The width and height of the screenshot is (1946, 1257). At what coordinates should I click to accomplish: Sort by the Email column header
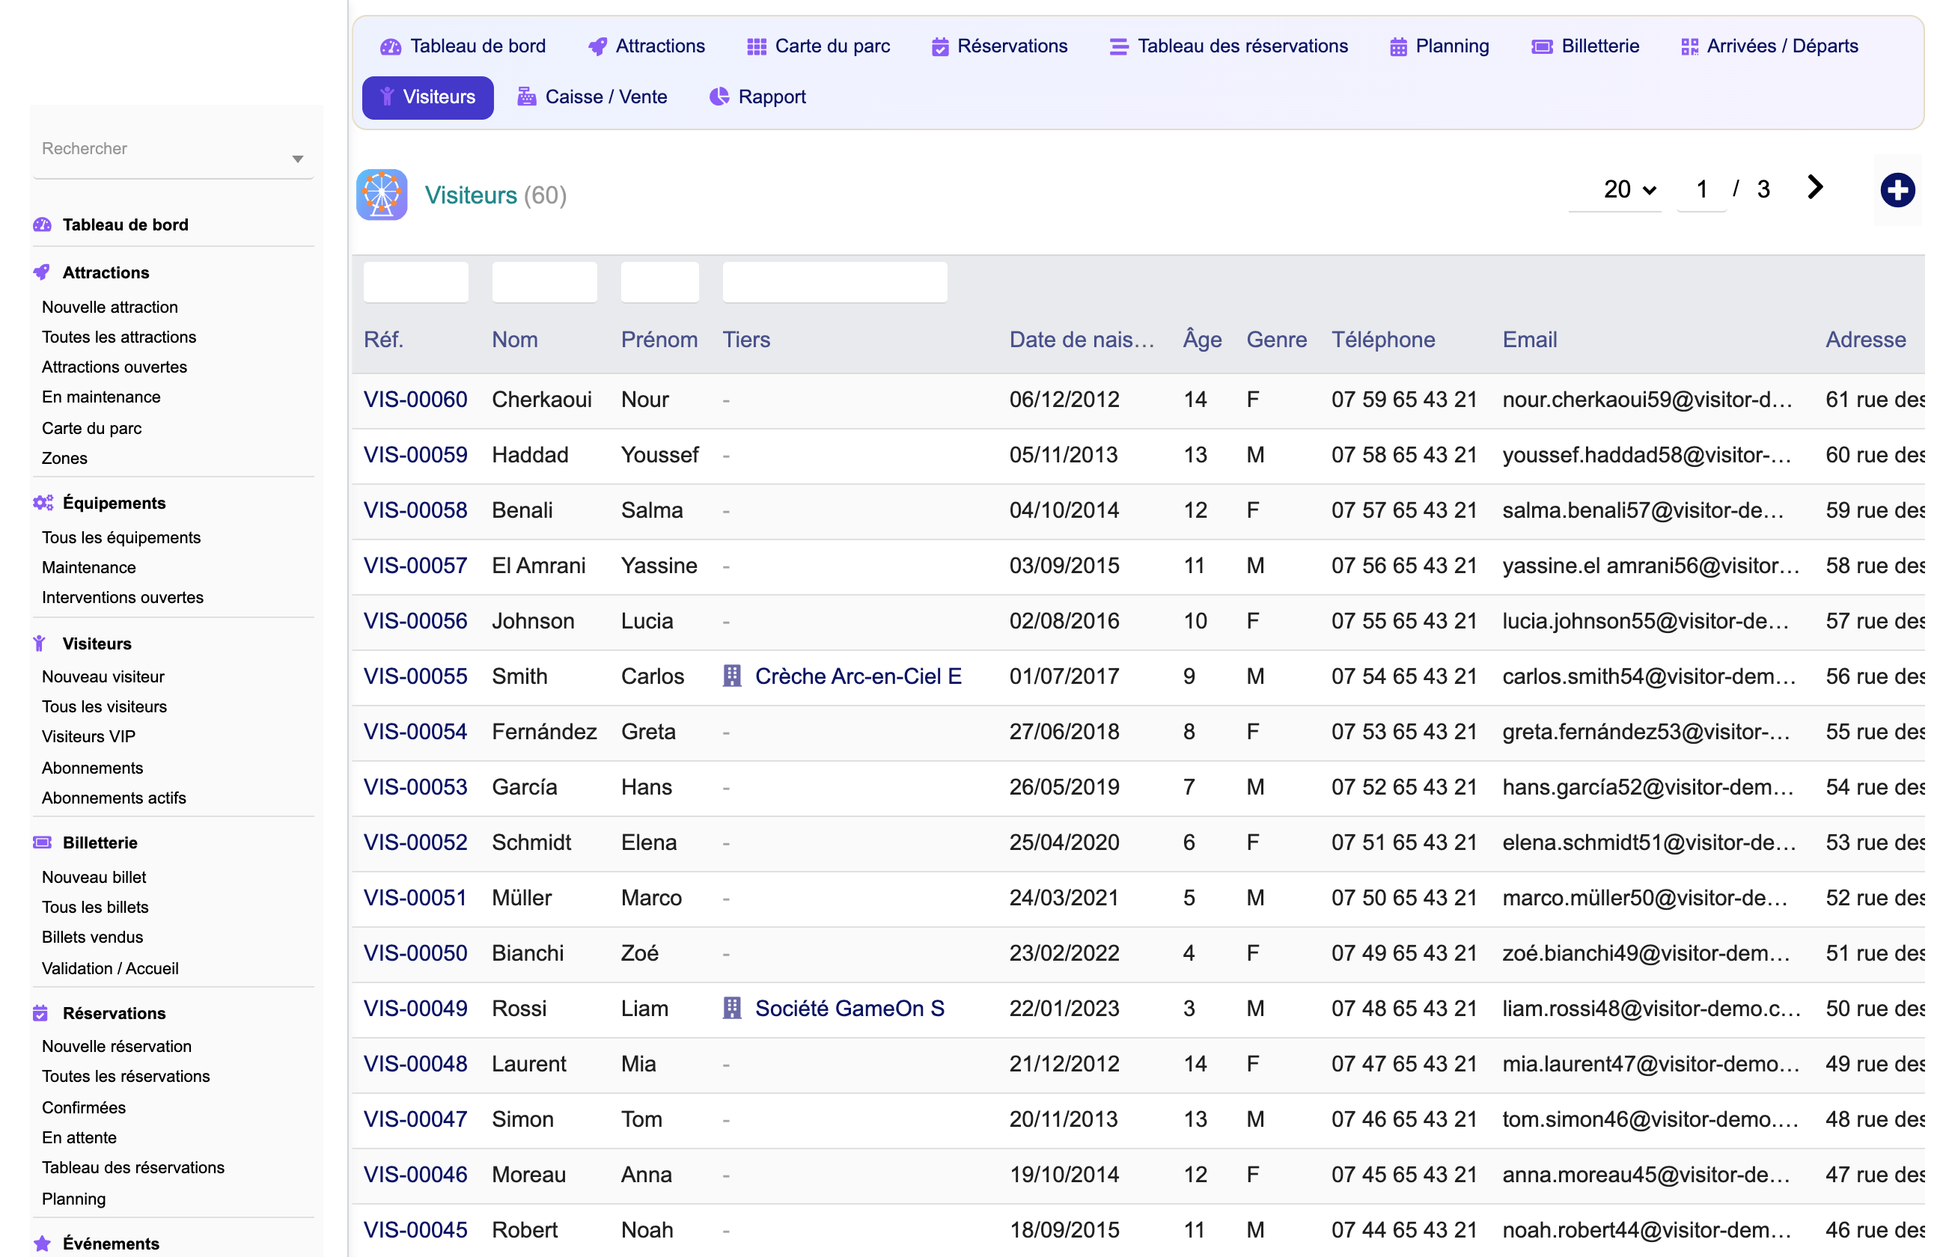(x=1529, y=340)
